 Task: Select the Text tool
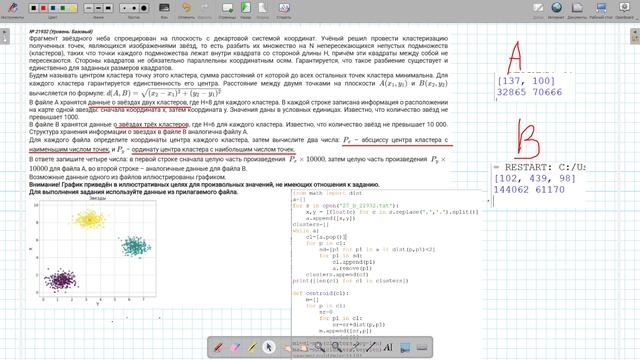(x=388, y=347)
